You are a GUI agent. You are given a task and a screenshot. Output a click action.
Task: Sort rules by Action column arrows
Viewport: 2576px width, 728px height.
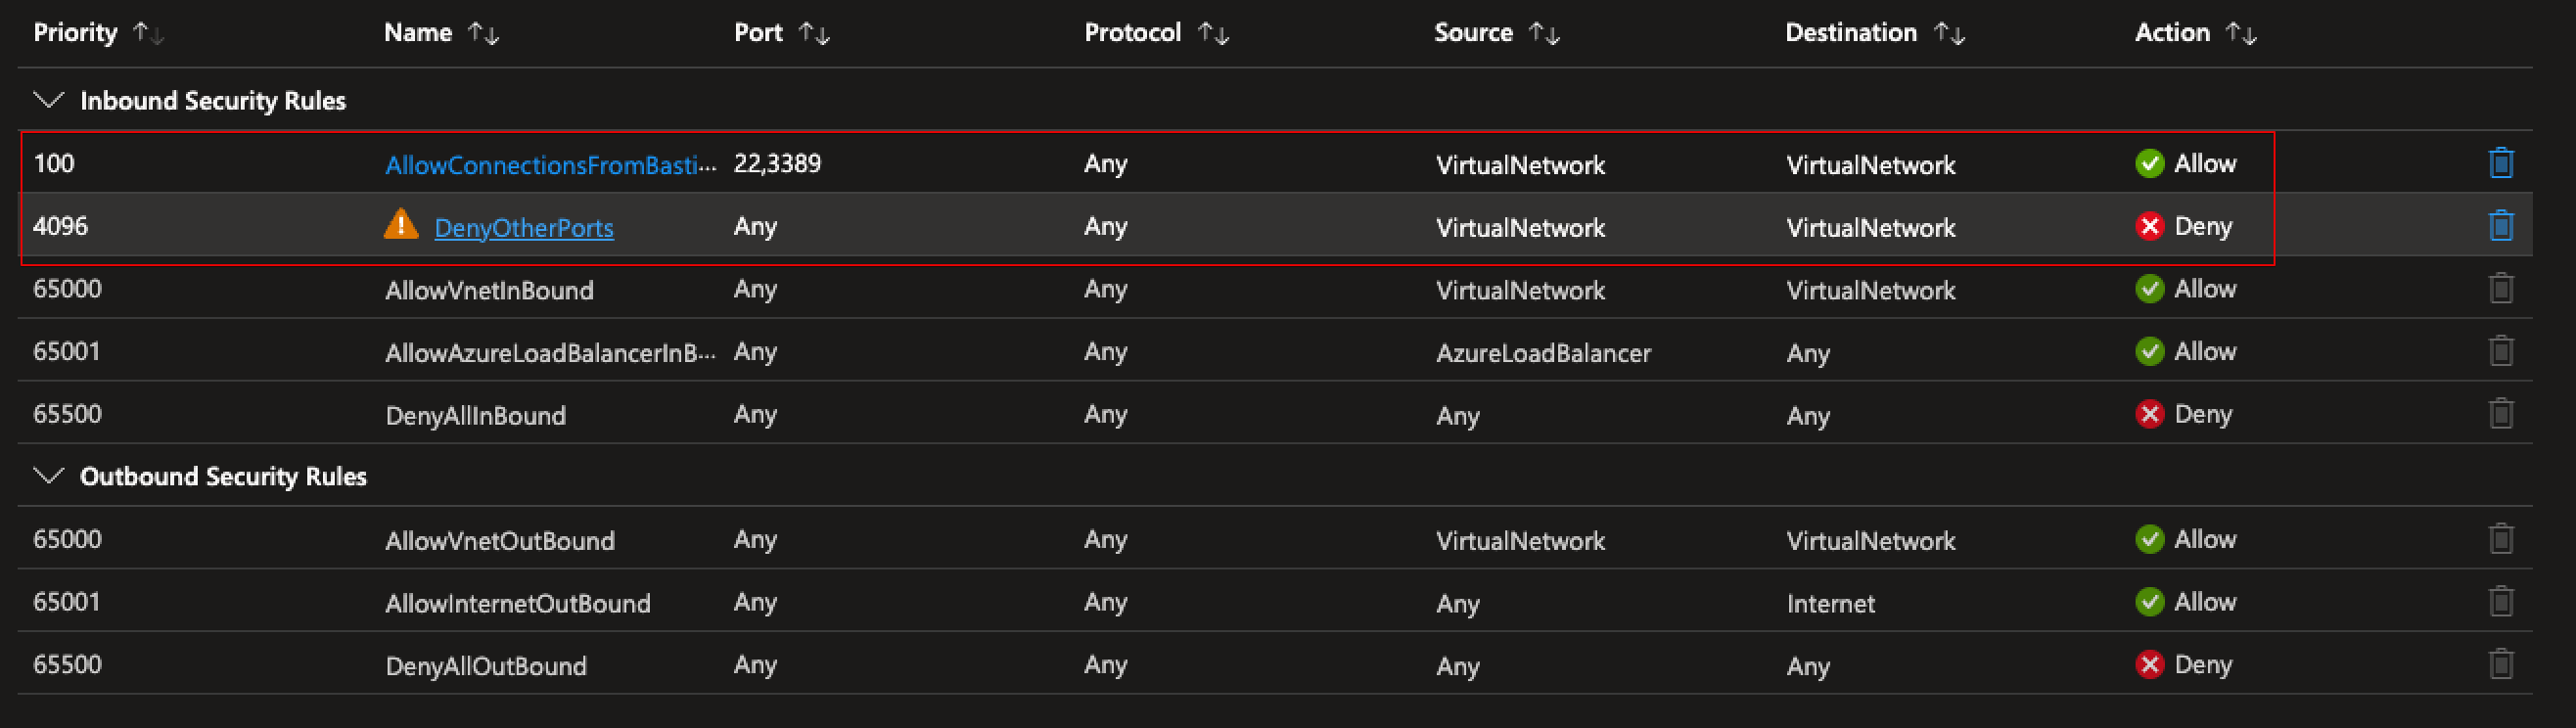2241,33
